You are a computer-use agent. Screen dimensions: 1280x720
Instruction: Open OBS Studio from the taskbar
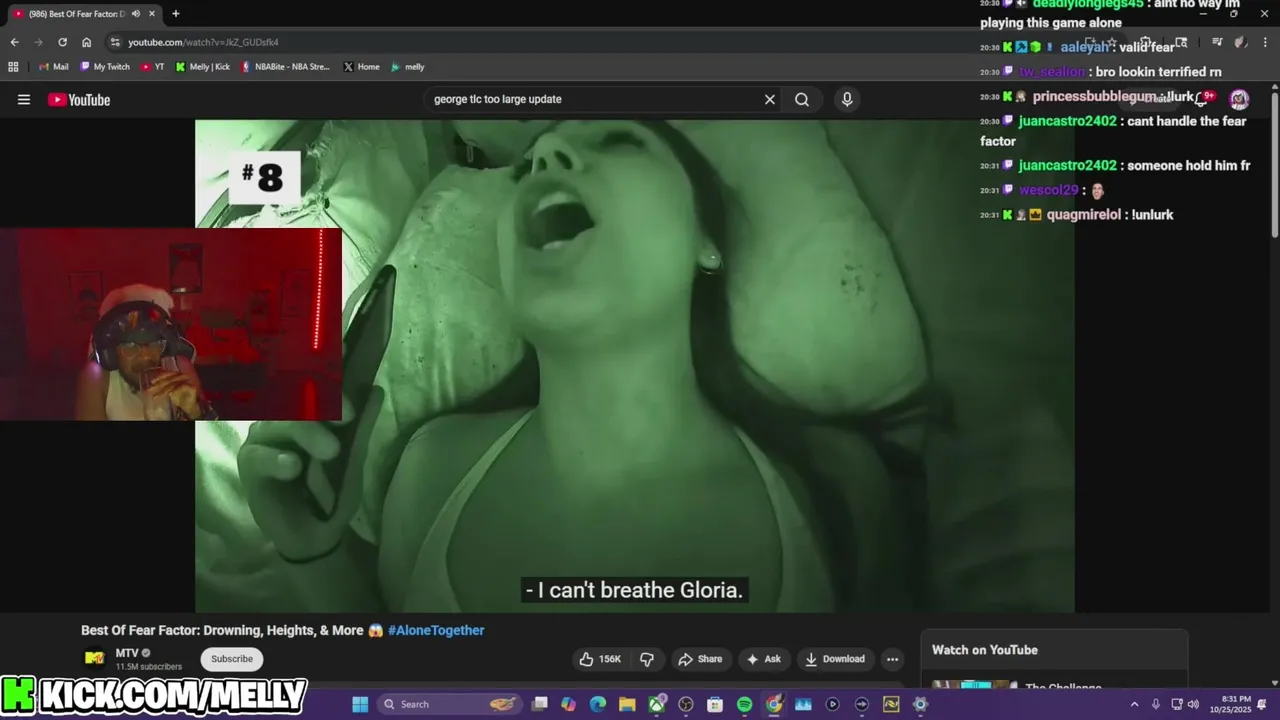coord(686,704)
